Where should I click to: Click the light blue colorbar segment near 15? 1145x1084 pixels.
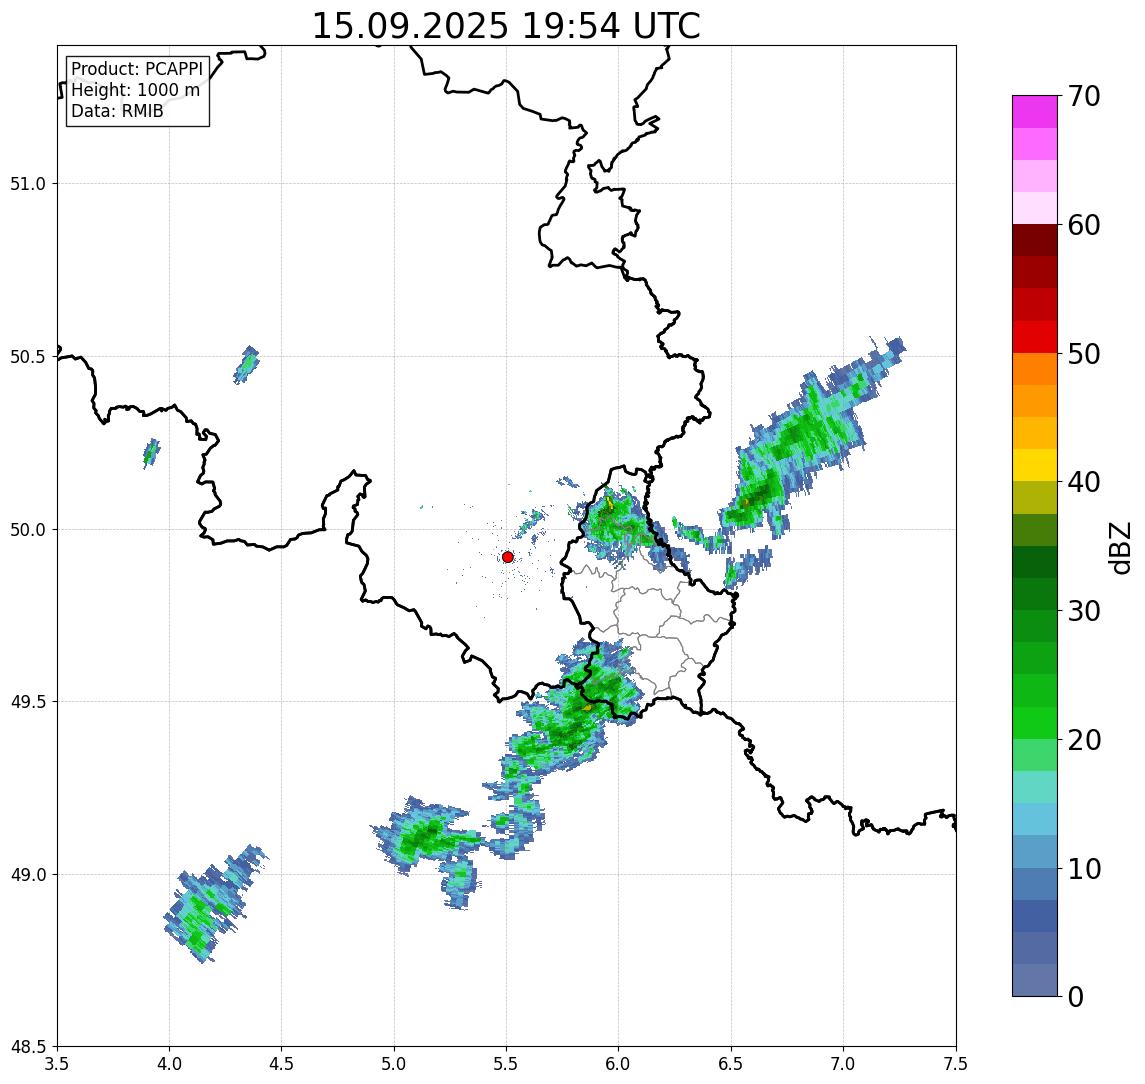1035,819
